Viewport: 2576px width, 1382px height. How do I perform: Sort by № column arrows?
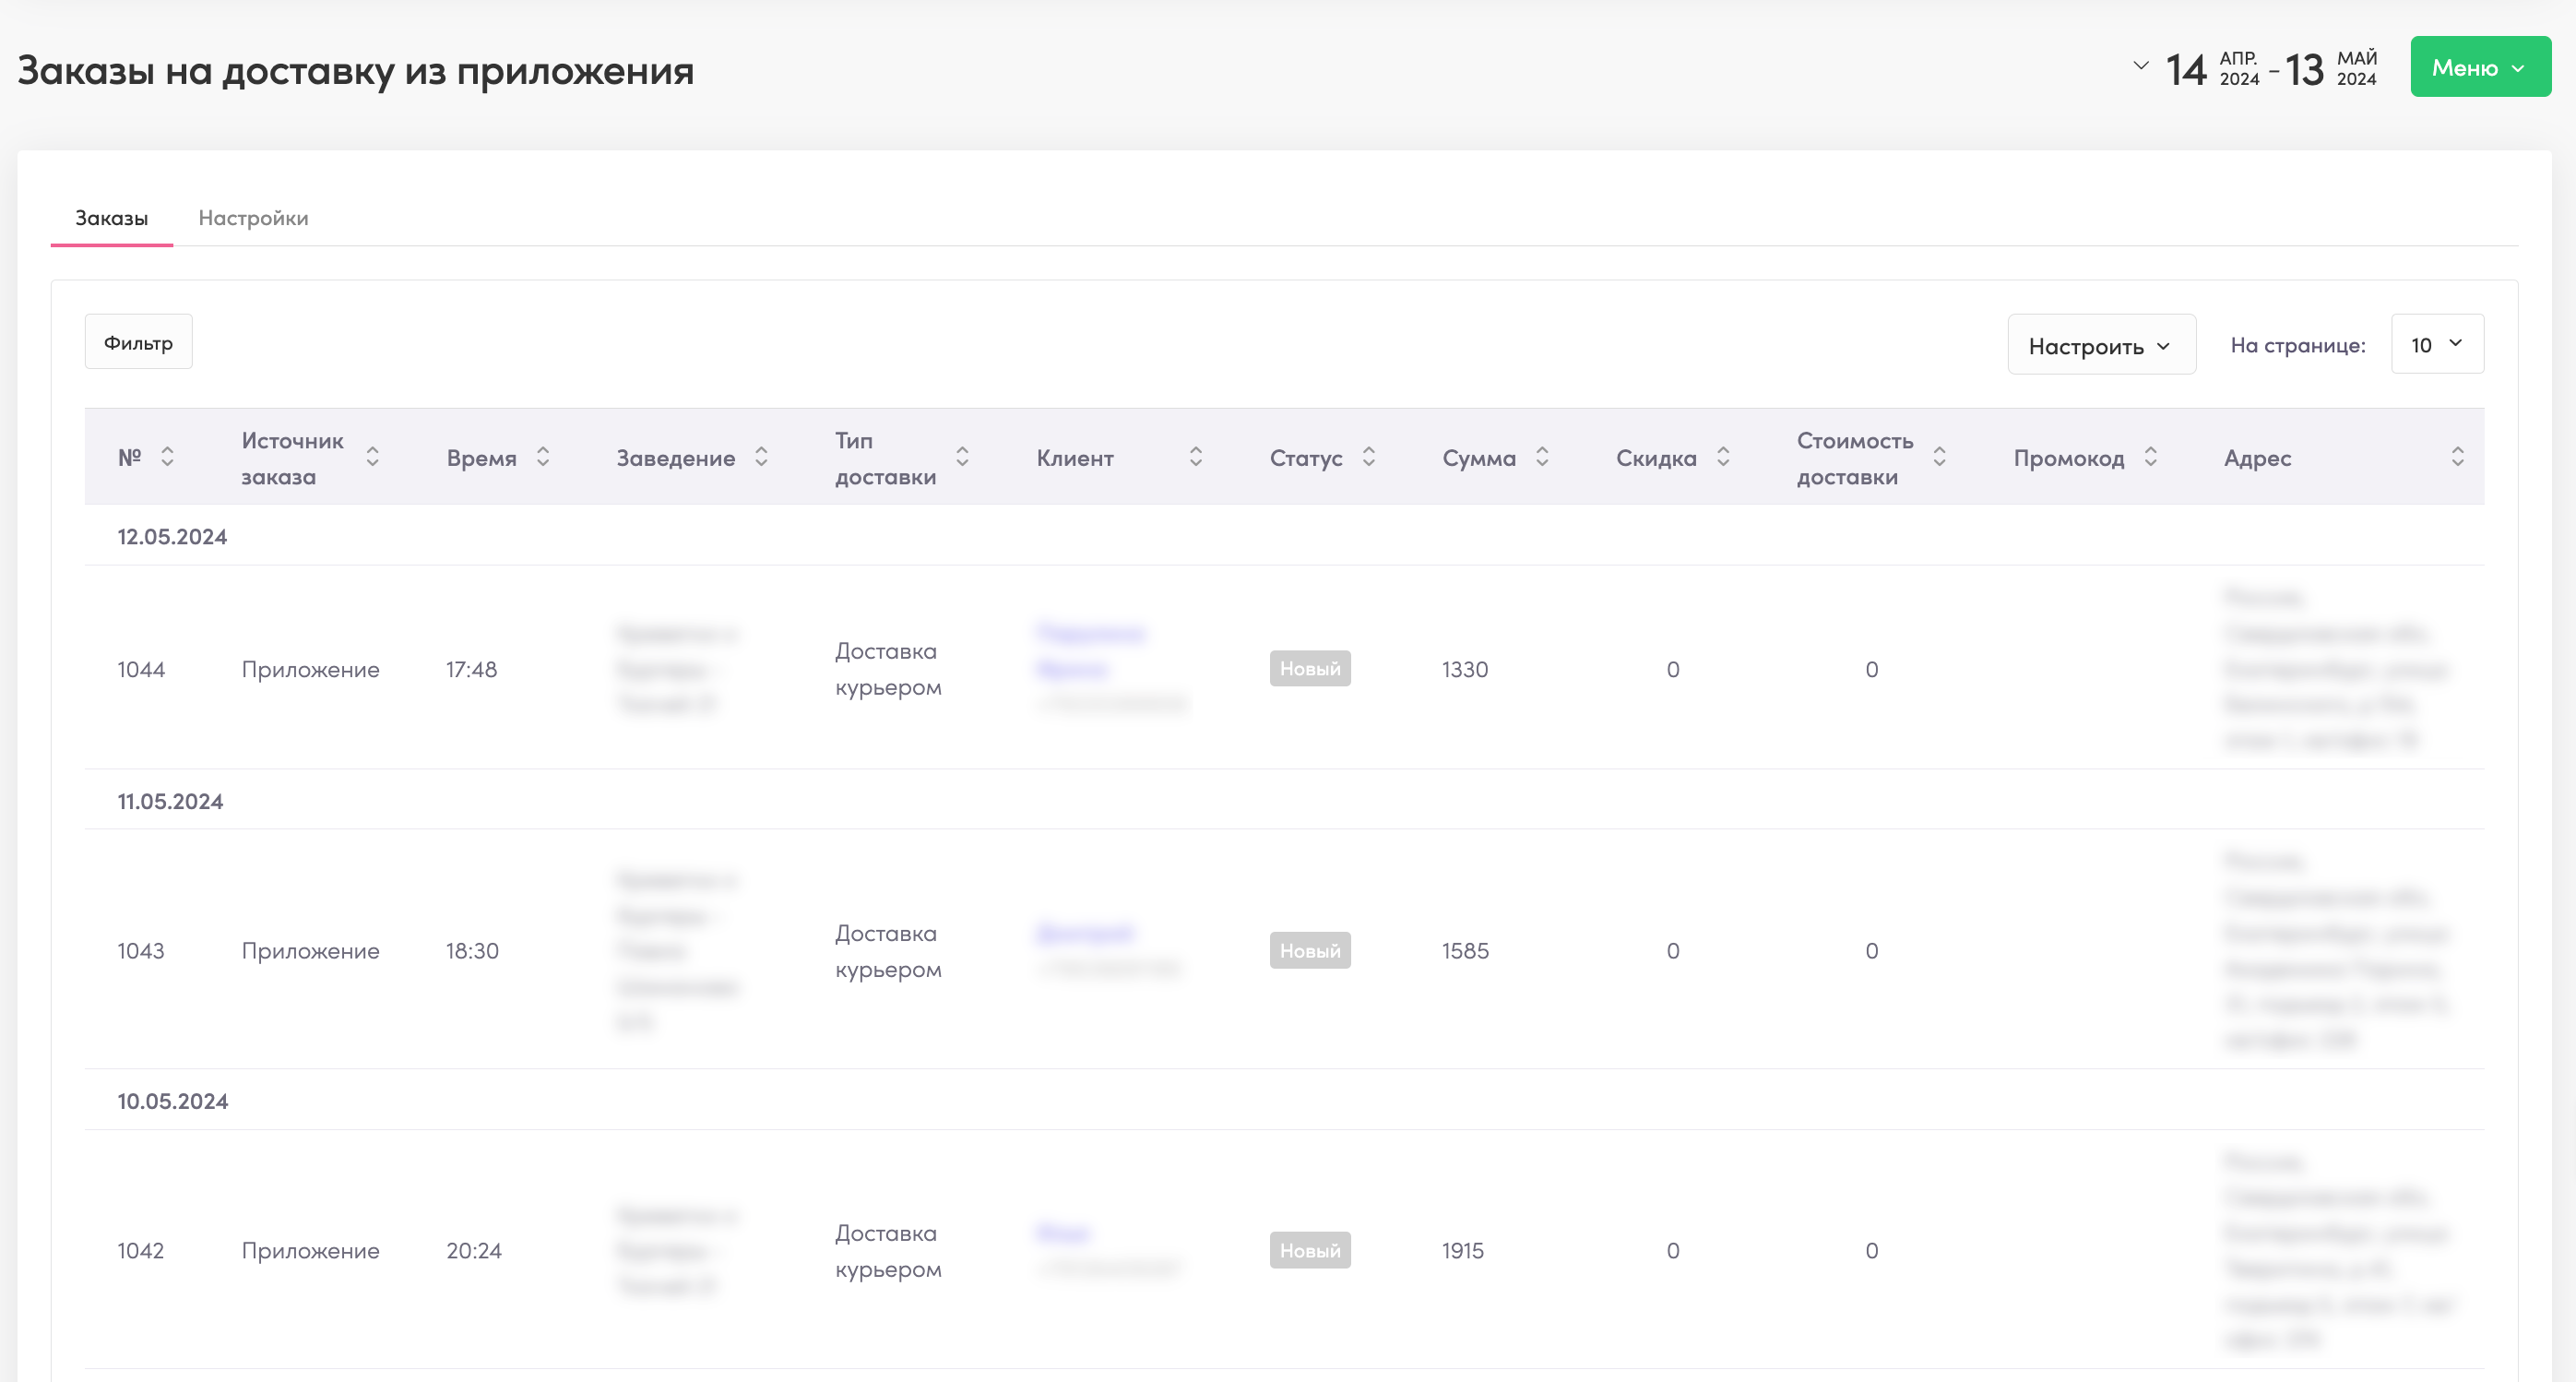pos(167,457)
